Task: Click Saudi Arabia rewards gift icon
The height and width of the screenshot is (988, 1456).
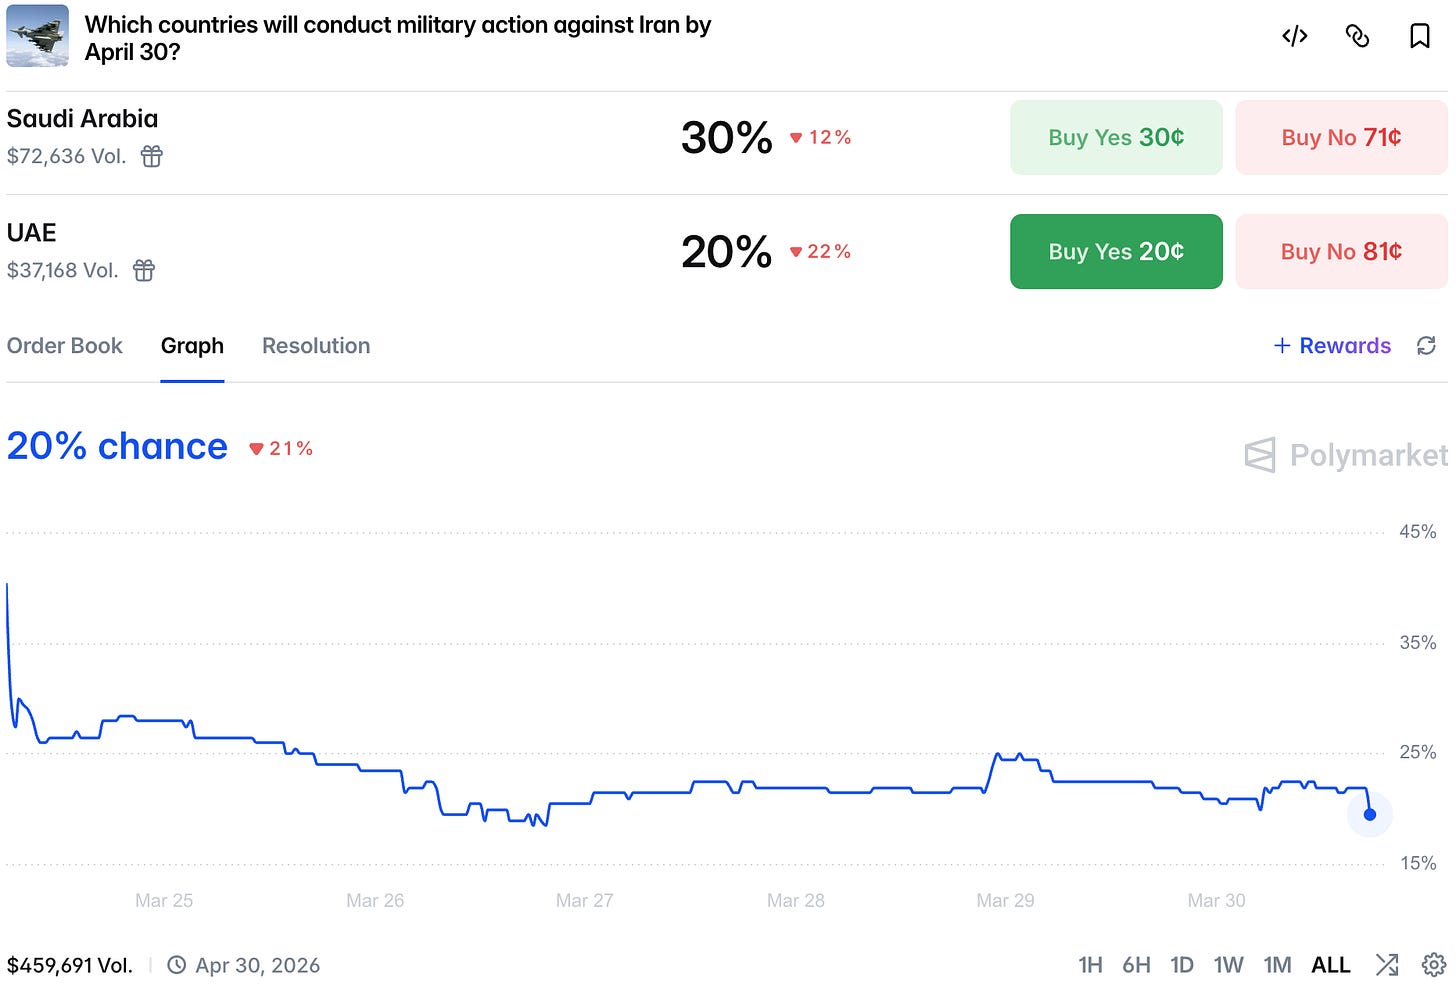Action: pyautogui.click(x=151, y=156)
